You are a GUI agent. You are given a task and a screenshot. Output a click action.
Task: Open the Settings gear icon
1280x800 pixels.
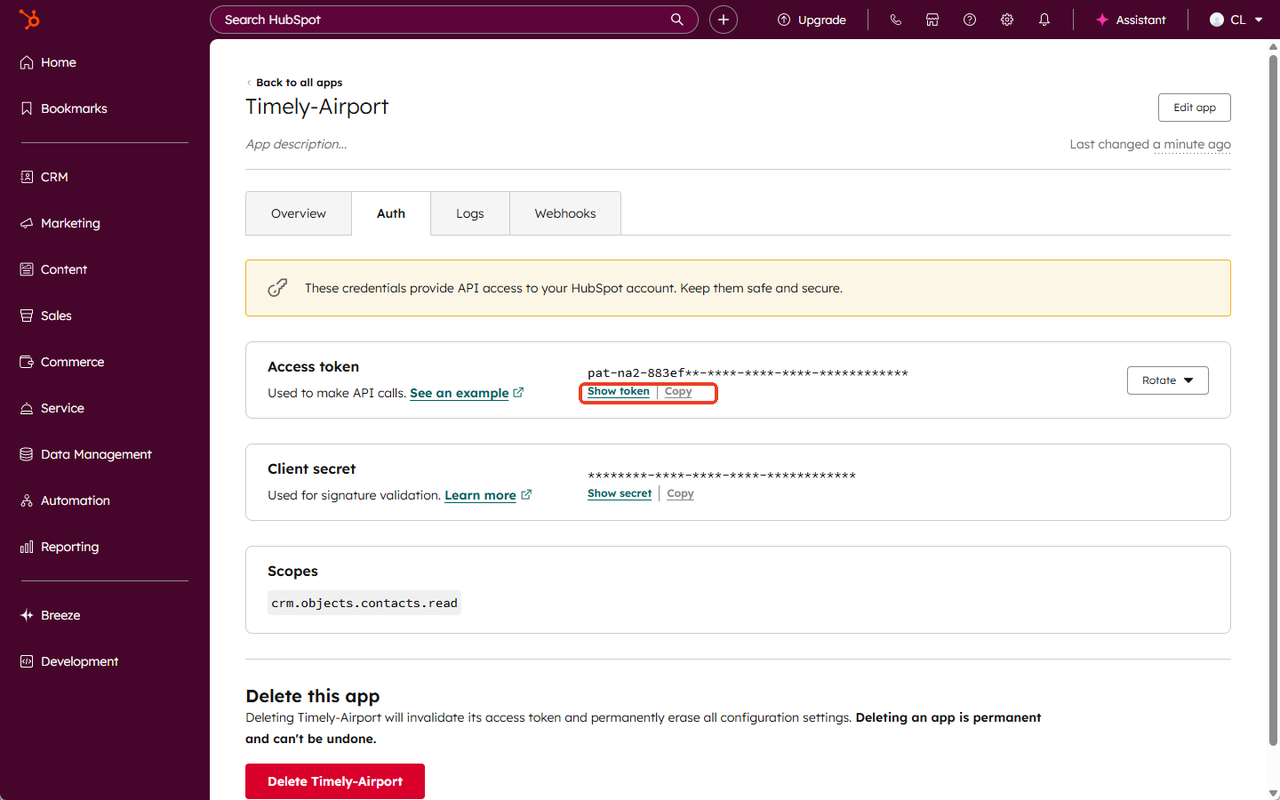click(1007, 20)
